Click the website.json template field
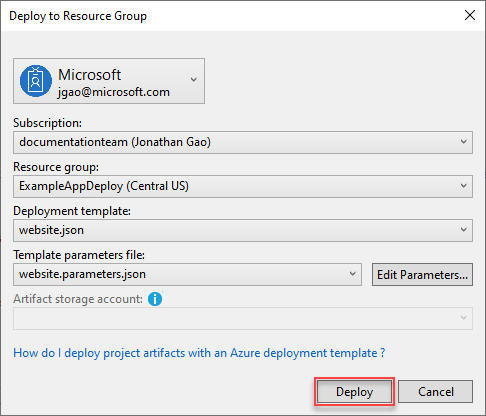 243,230
